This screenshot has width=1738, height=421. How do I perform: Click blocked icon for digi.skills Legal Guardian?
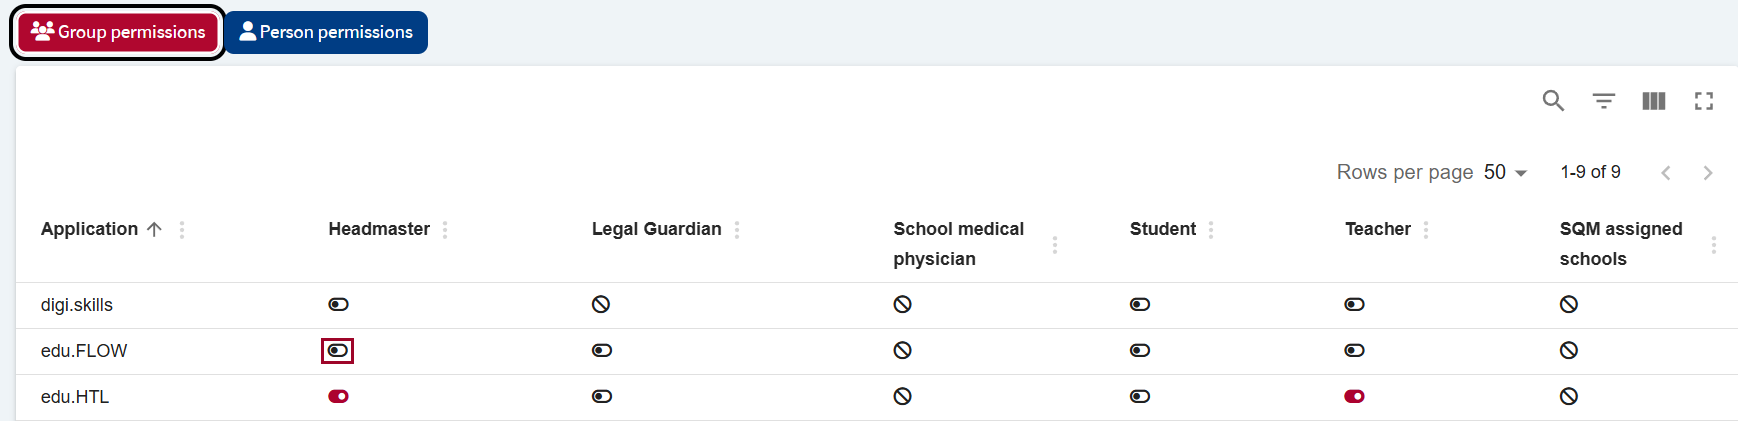coord(601,305)
